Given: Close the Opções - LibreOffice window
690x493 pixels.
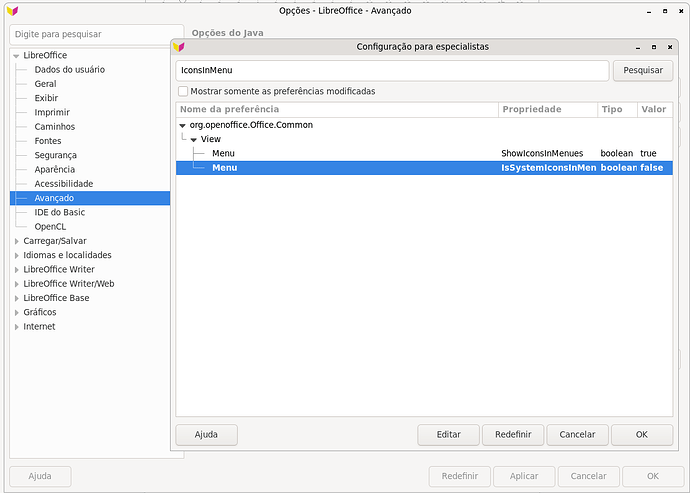Looking at the screenshot, I should [681, 11].
